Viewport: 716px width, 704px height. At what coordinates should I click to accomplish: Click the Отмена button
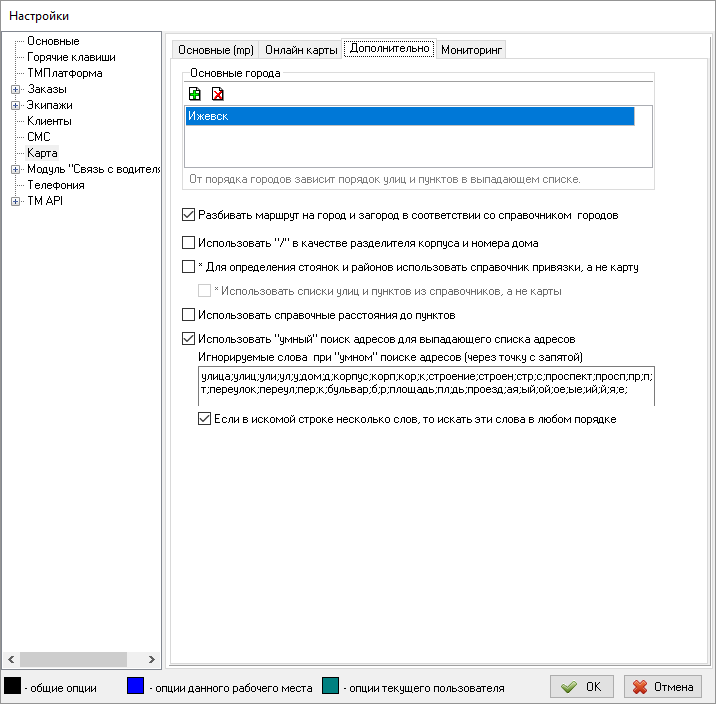pos(664,687)
